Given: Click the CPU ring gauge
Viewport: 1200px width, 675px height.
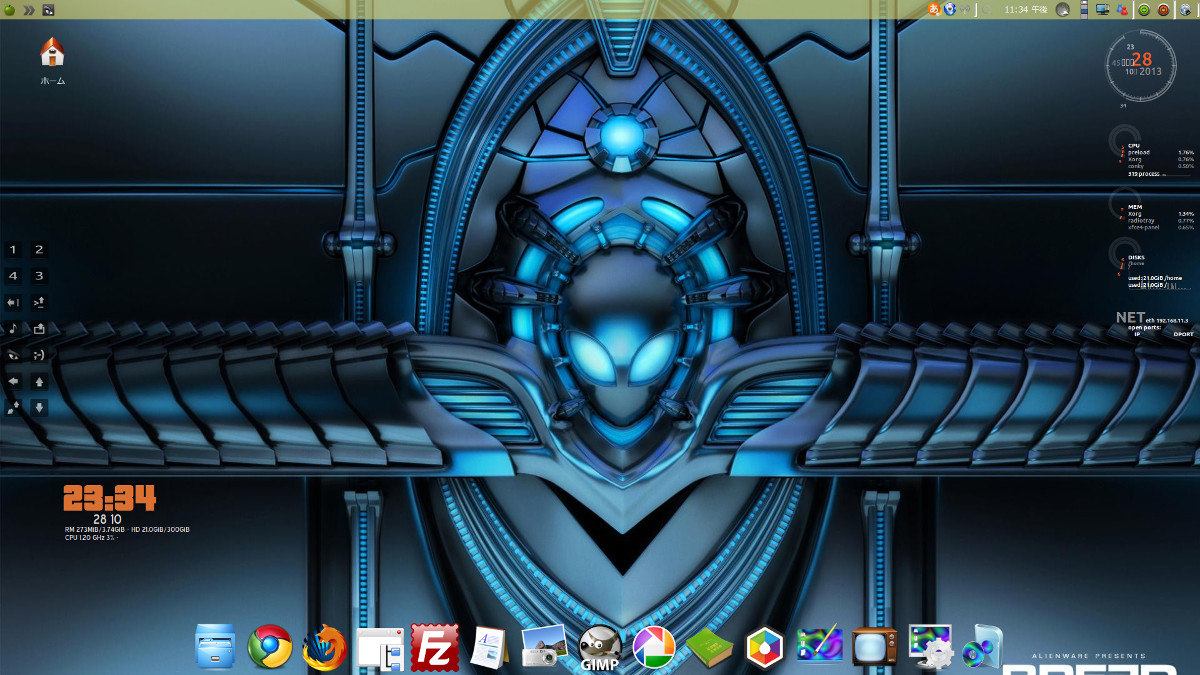Looking at the screenshot, I should [x=1124, y=139].
